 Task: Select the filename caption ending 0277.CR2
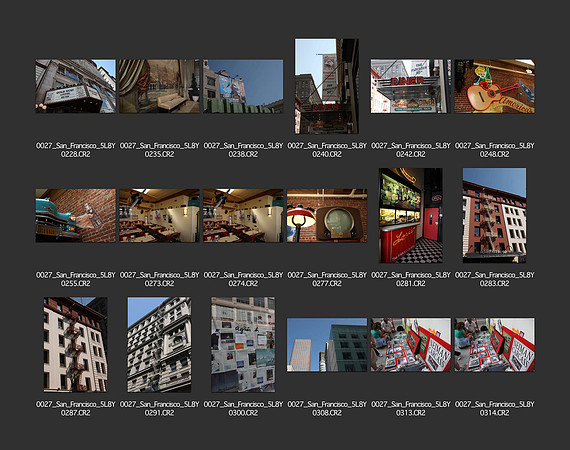point(327,279)
